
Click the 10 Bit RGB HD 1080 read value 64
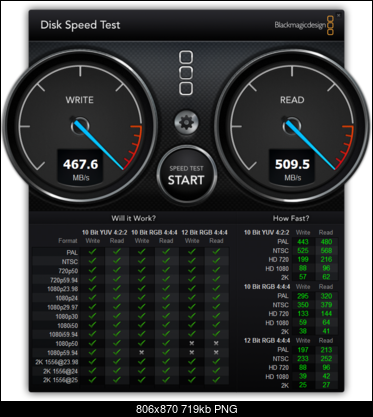(x=326, y=322)
